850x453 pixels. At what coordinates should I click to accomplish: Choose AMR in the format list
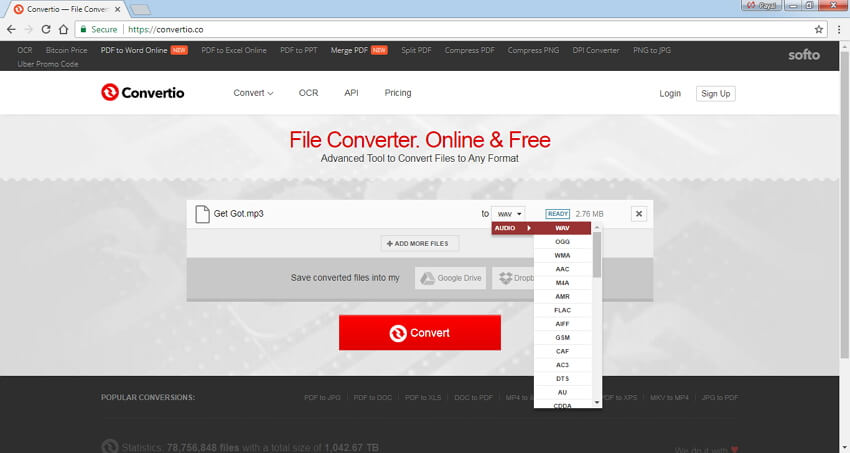click(562, 296)
